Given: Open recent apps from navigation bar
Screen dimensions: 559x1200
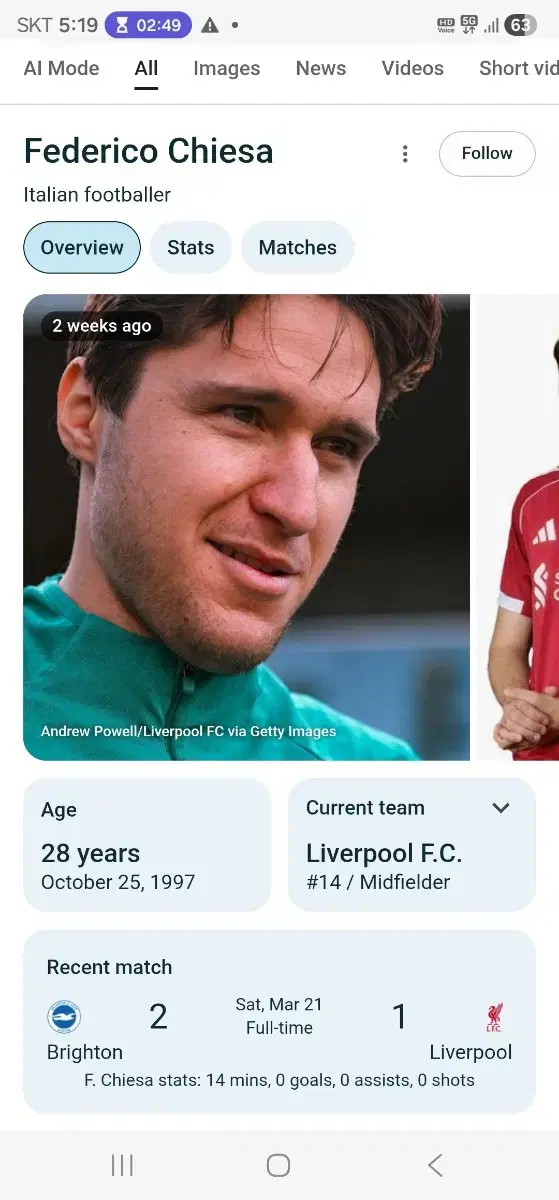Looking at the screenshot, I should 122,1165.
